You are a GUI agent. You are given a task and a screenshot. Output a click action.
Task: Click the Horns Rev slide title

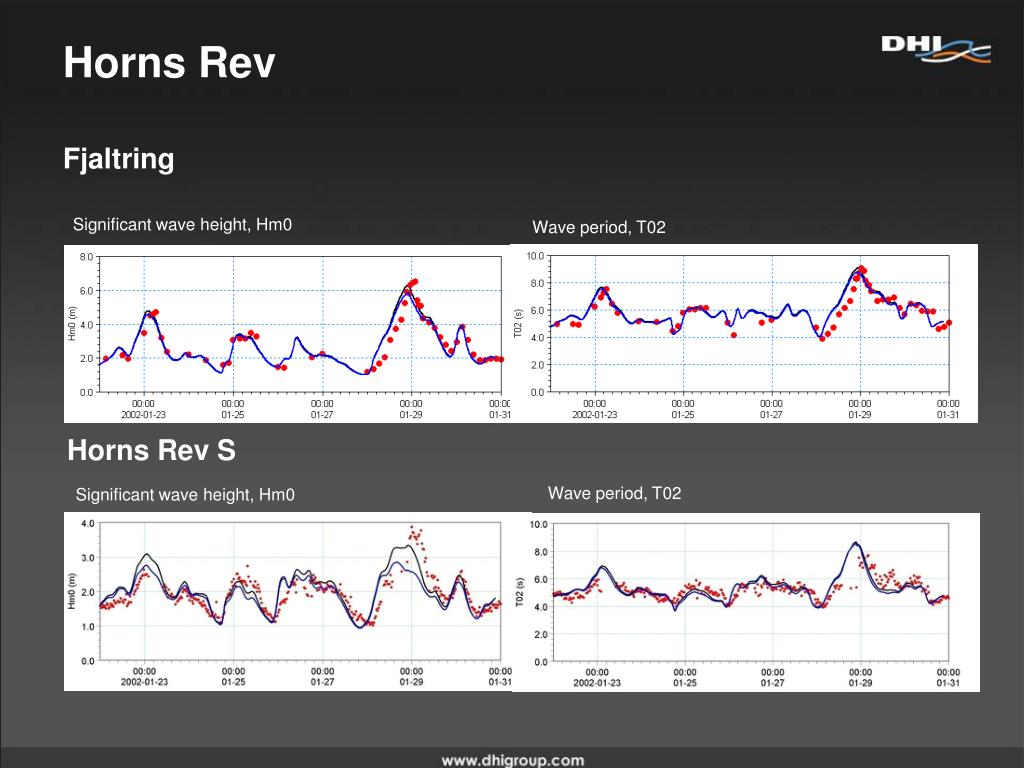point(169,63)
